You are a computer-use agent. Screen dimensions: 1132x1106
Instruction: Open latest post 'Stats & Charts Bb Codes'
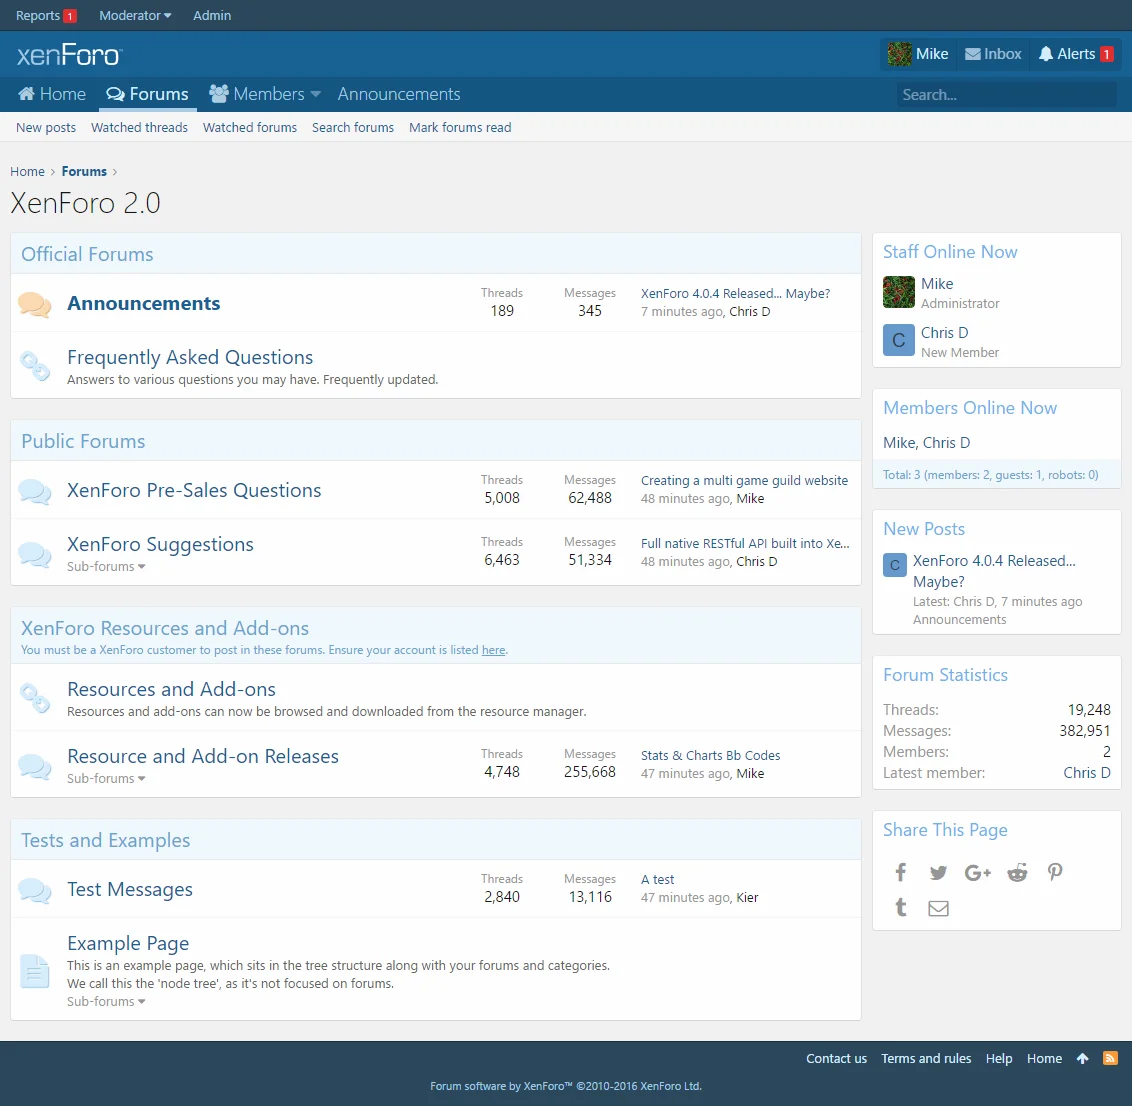710,756
